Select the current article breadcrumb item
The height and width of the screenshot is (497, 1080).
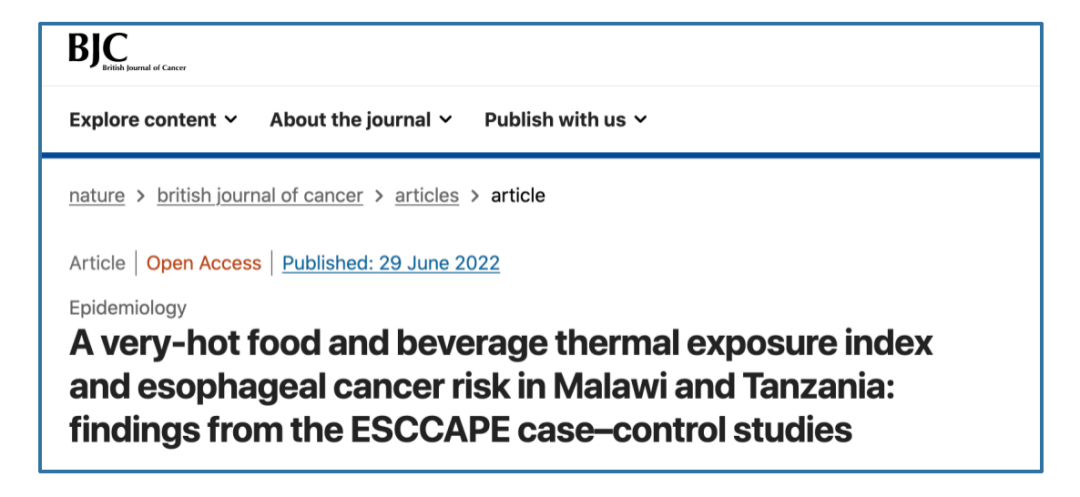[x=518, y=196]
